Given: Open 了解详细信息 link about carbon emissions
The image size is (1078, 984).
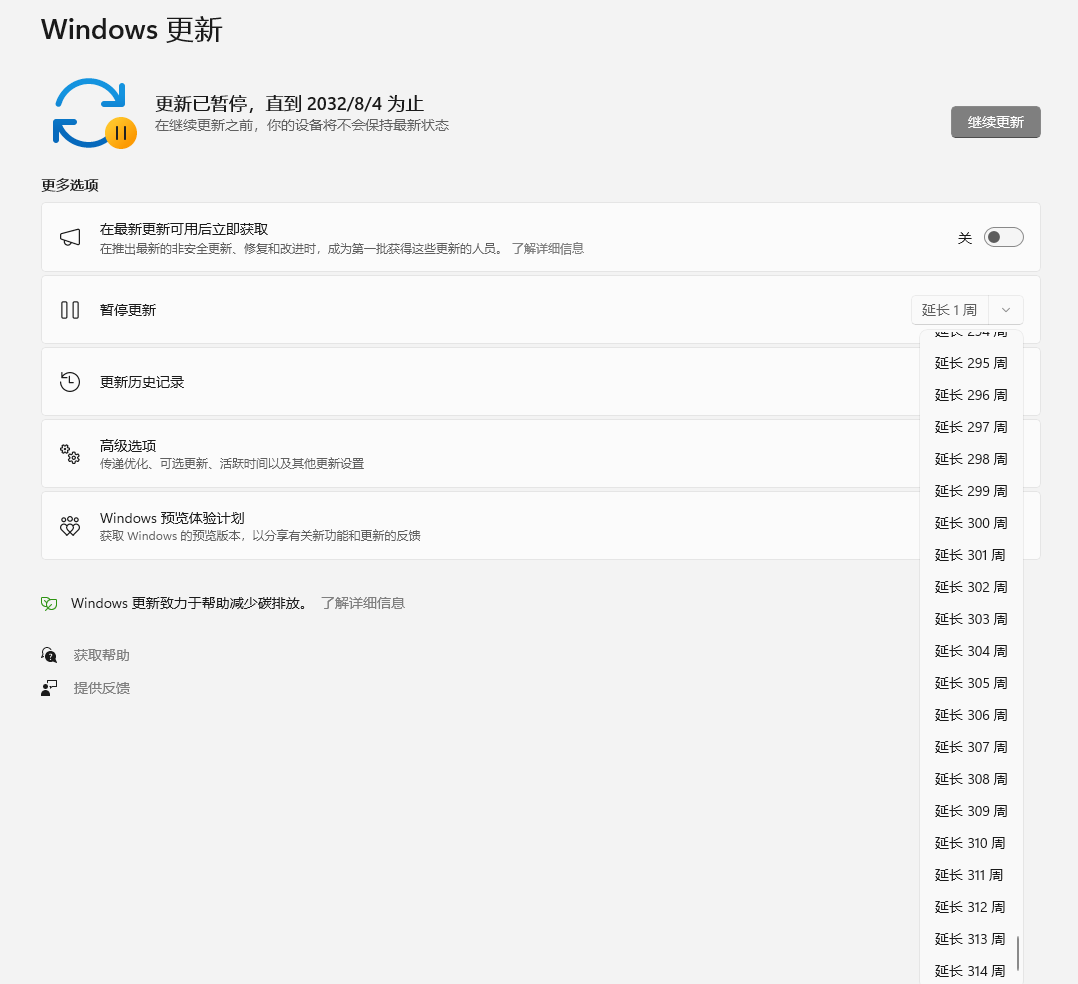Looking at the screenshot, I should point(363,603).
